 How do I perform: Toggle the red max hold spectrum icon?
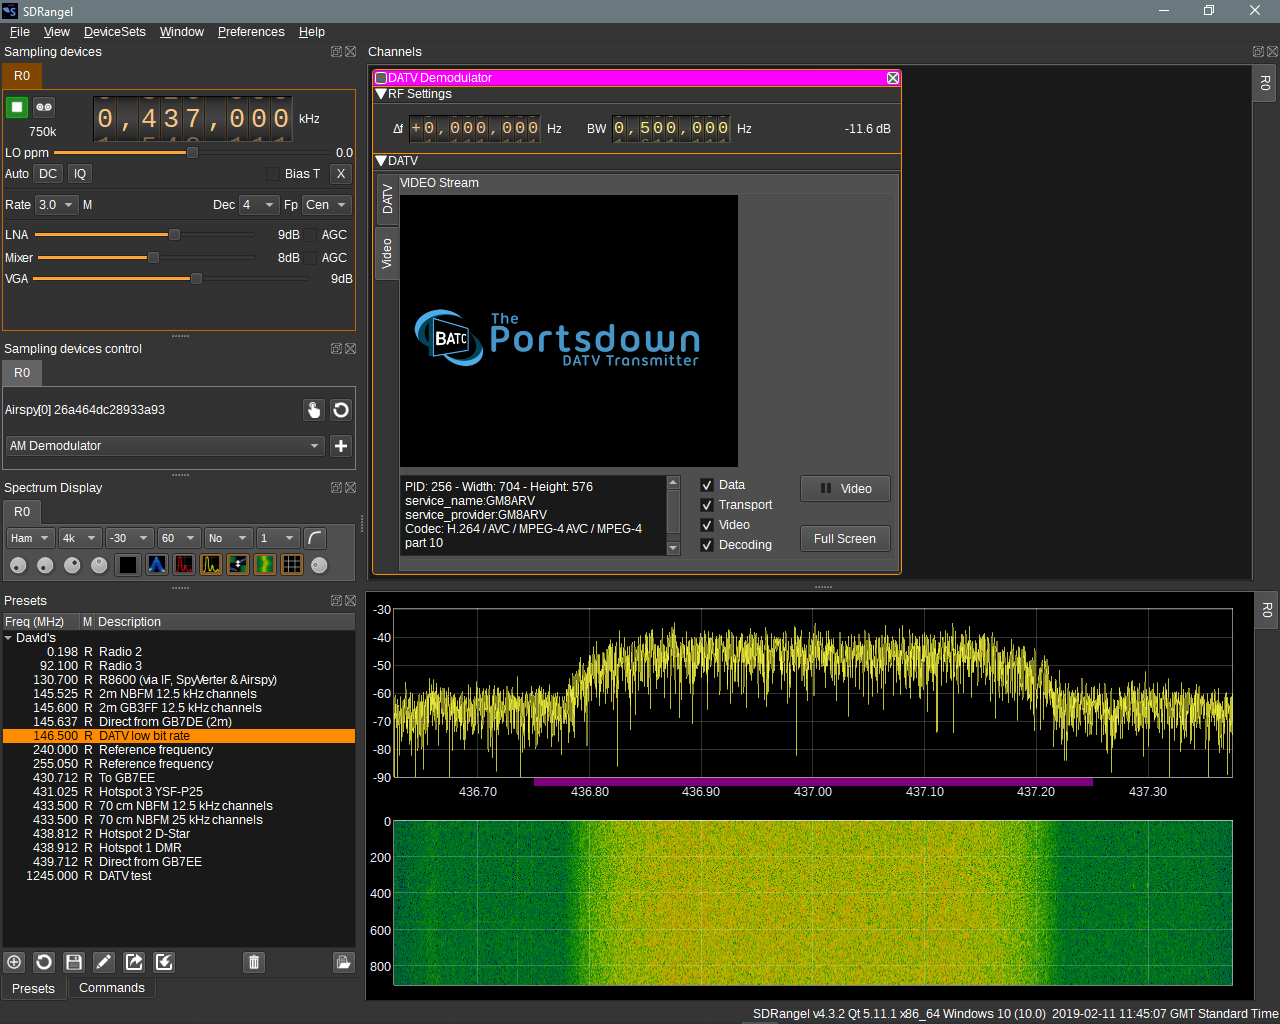[x=184, y=565]
